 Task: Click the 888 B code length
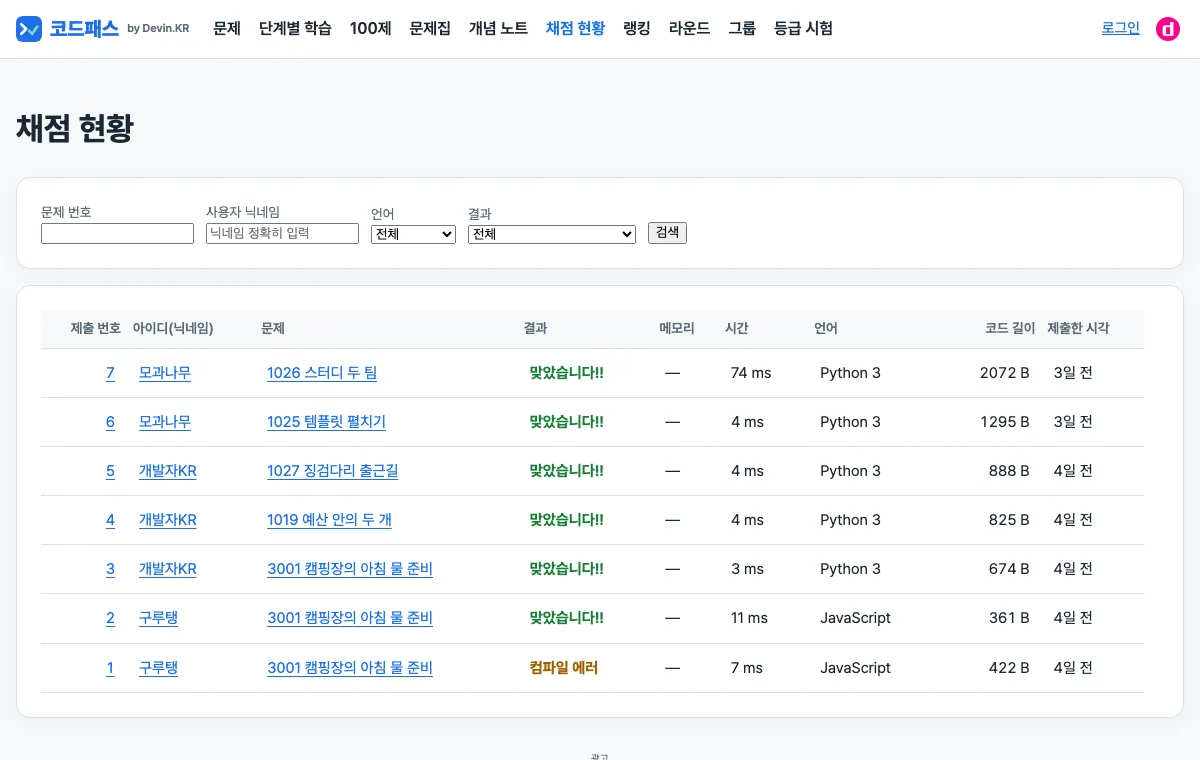click(x=1009, y=471)
